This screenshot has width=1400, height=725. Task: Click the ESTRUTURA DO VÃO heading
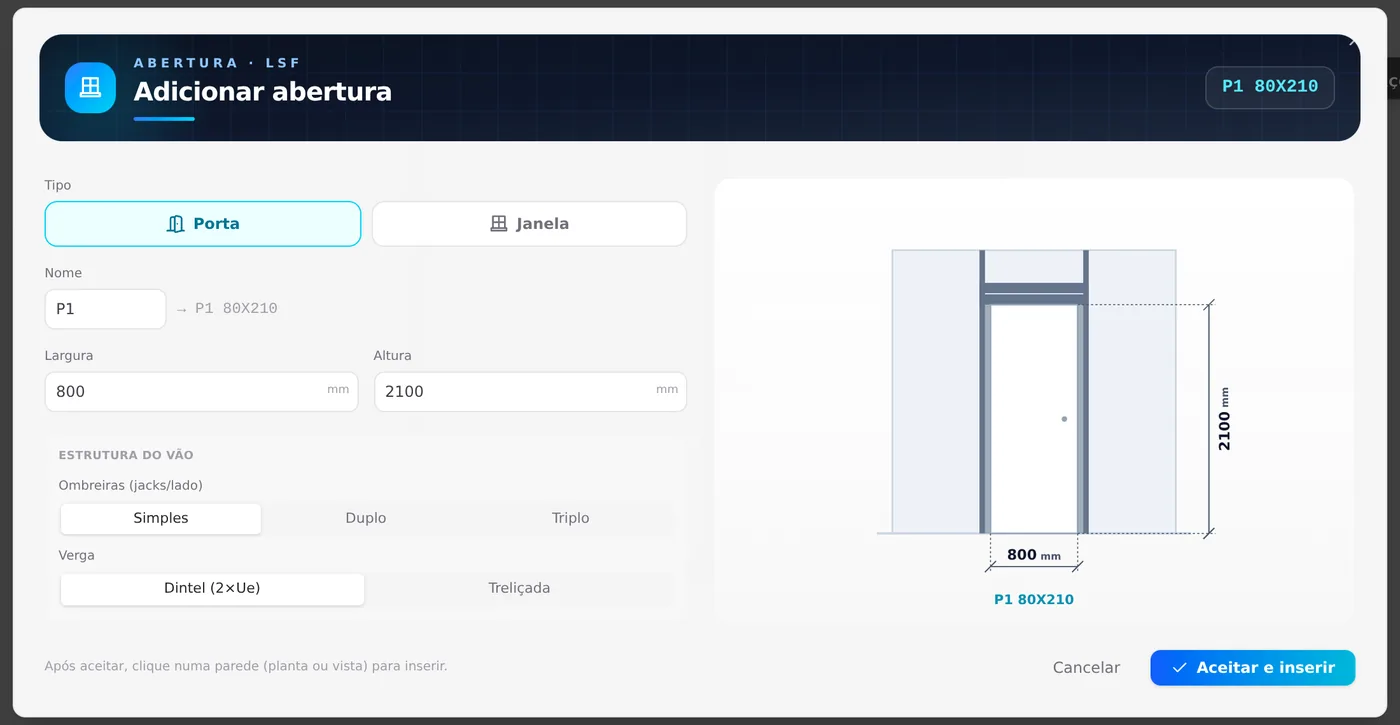click(126, 455)
